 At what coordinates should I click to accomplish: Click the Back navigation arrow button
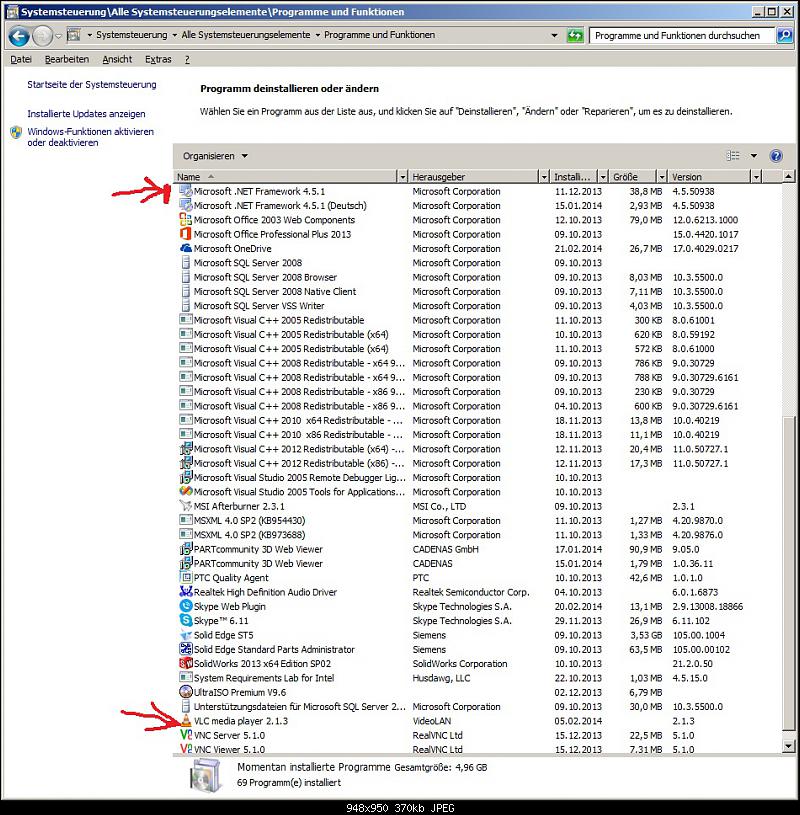[x=19, y=36]
